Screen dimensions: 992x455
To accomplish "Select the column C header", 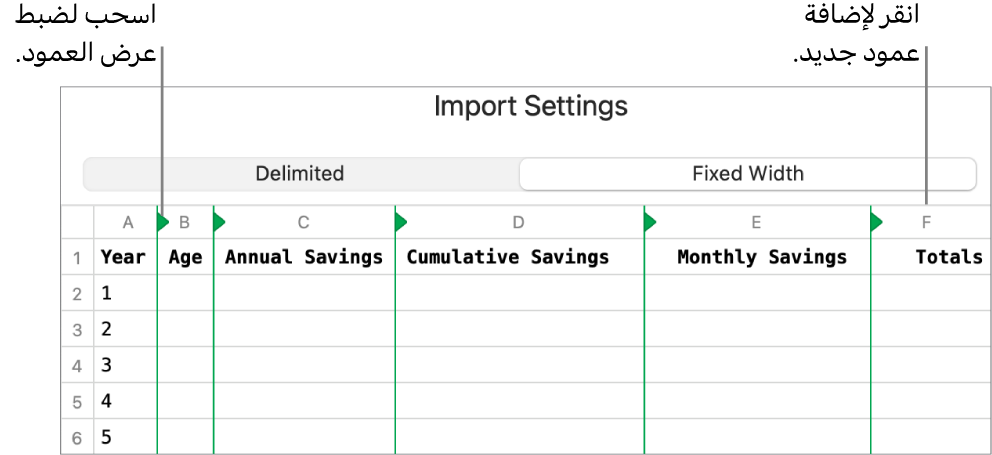I will point(303,222).
